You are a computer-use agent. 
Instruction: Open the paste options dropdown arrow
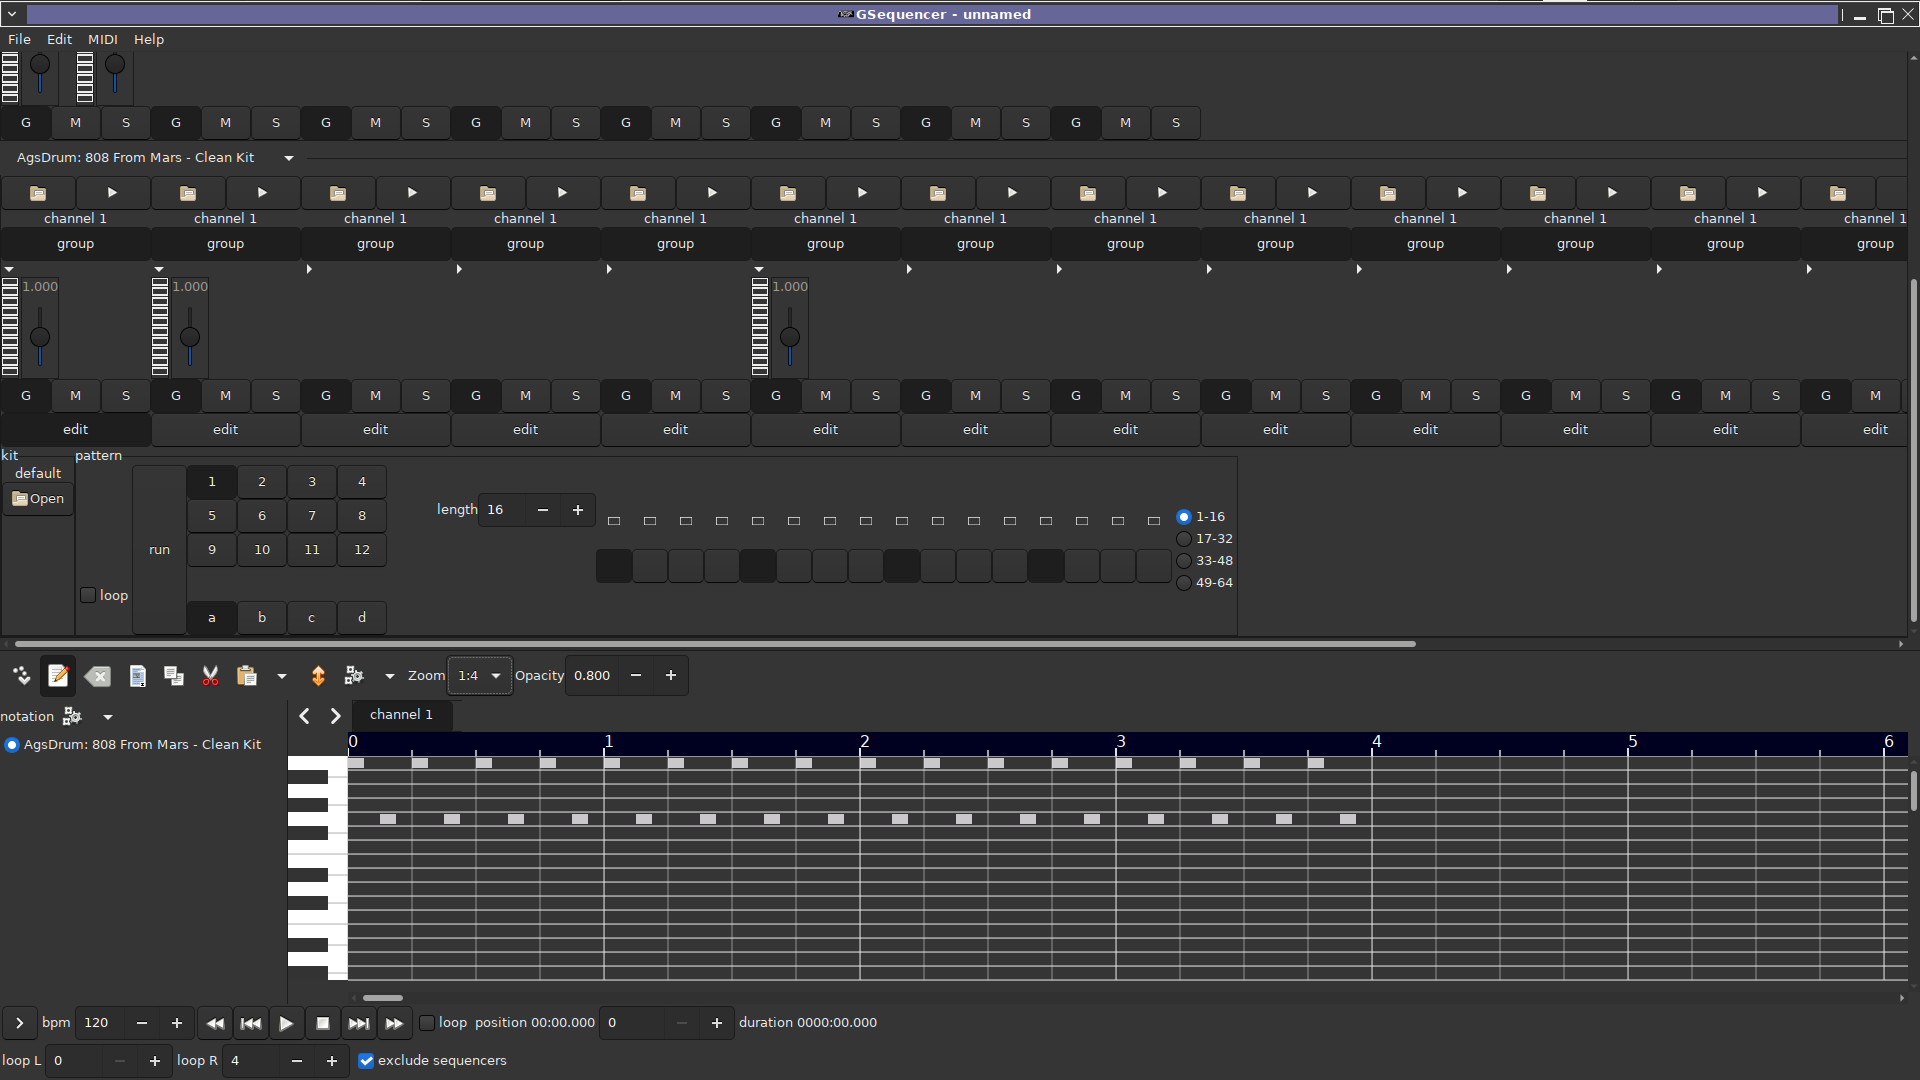tap(282, 676)
